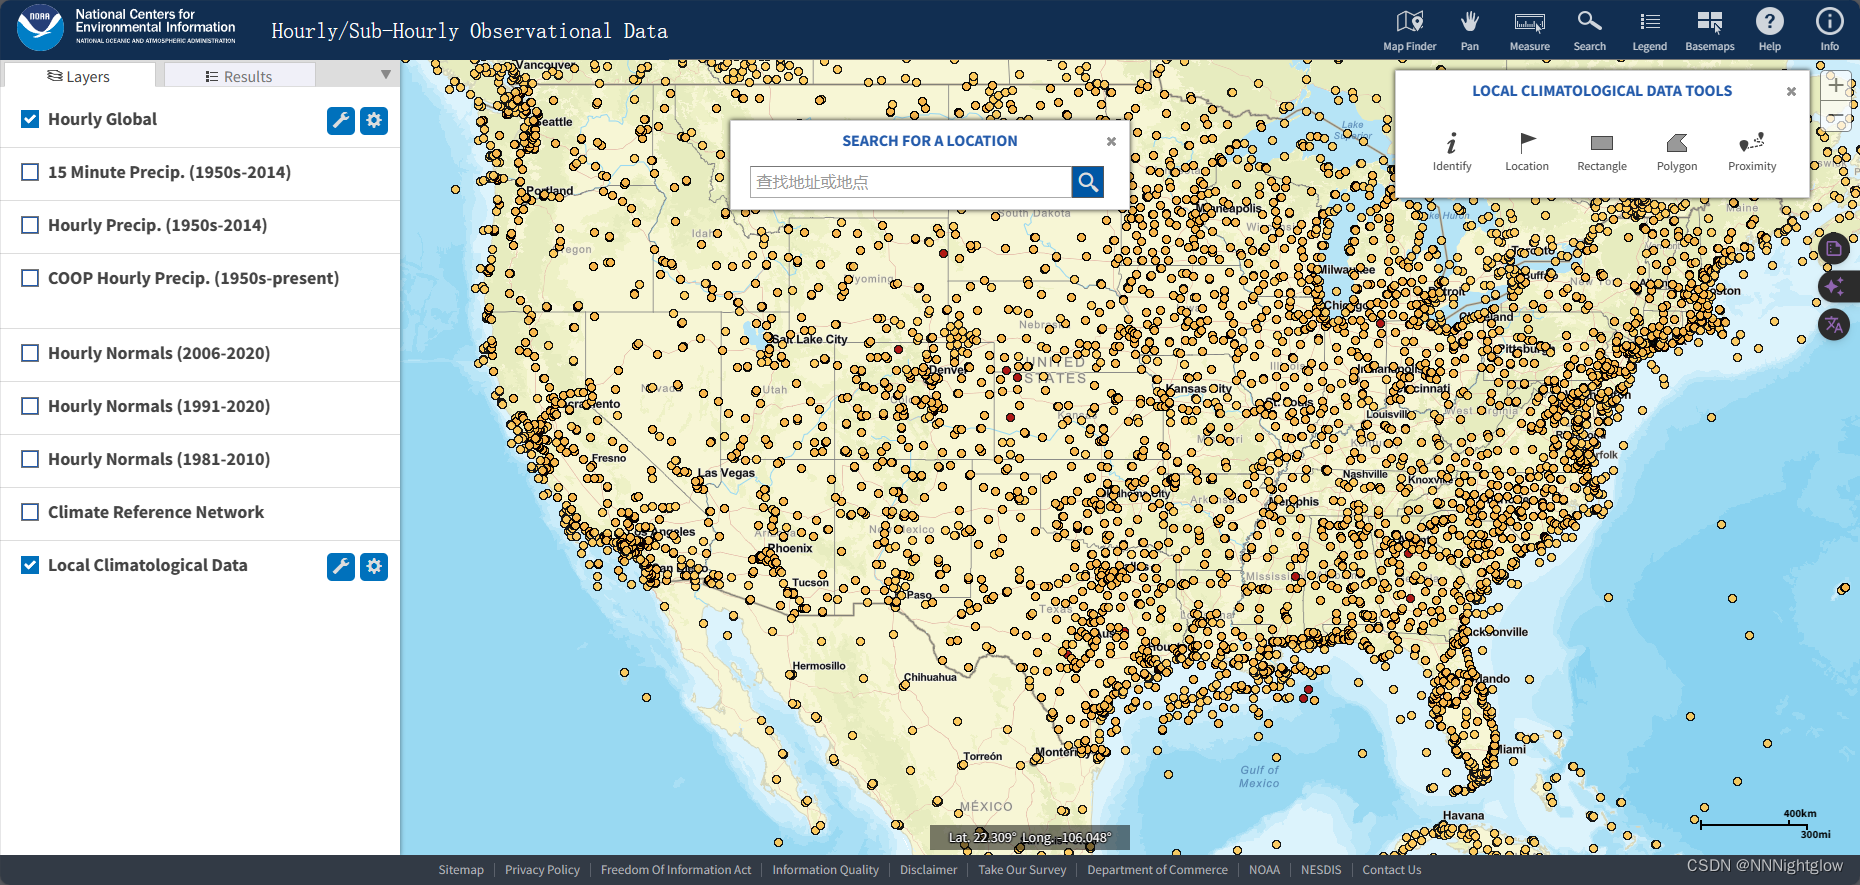Click the Hourly Global layer name
Screen dimensions: 1860x885
click(102, 119)
